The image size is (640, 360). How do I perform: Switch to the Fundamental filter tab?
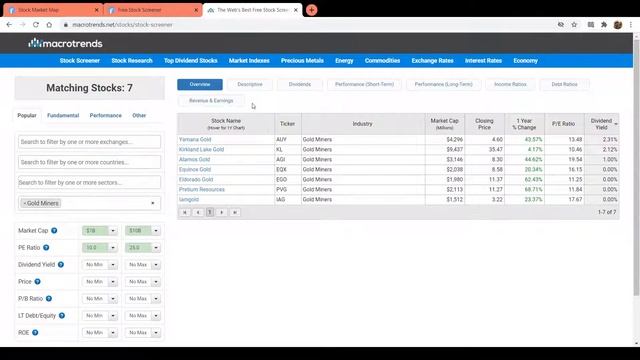(63, 116)
